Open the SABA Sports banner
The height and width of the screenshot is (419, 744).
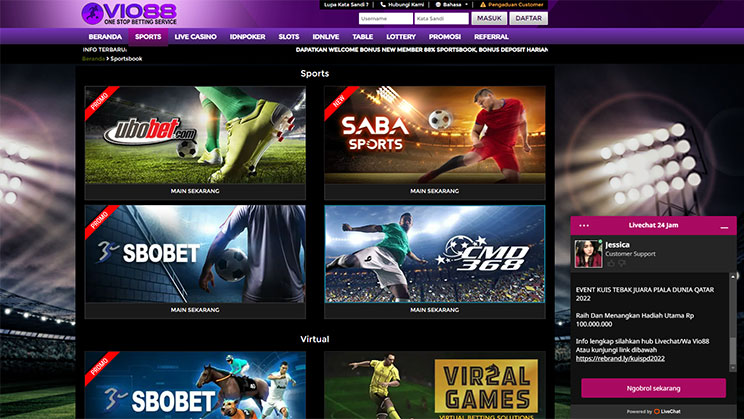(435, 135)
